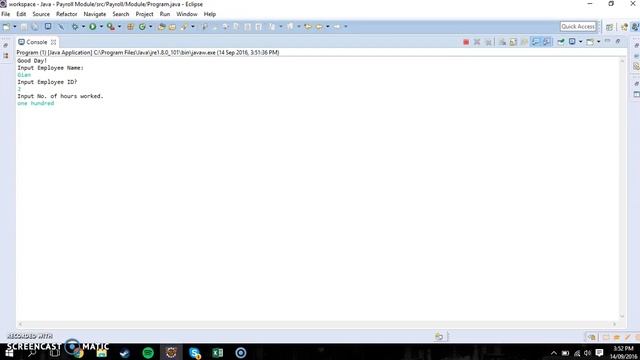The height and width of the screenshot is (360, 640).
Task: Click Open Console icon
Action: coord(590,42)
